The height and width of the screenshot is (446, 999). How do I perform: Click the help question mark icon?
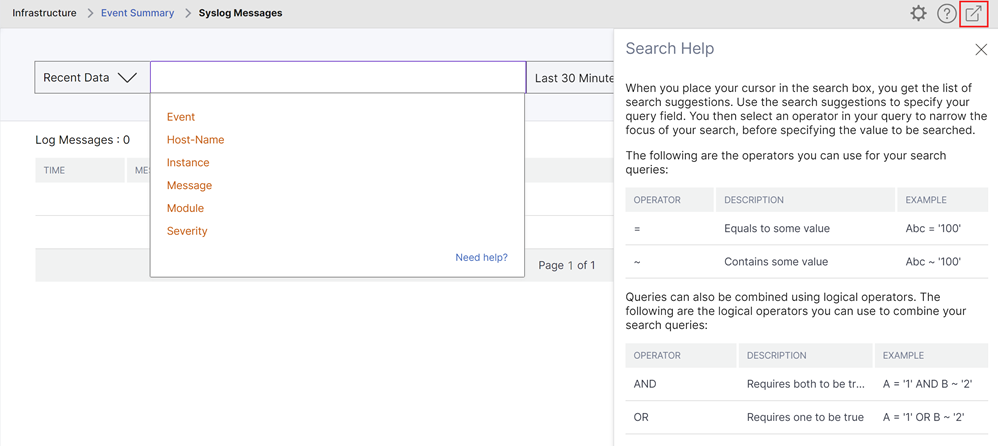[x=947, y=13]
